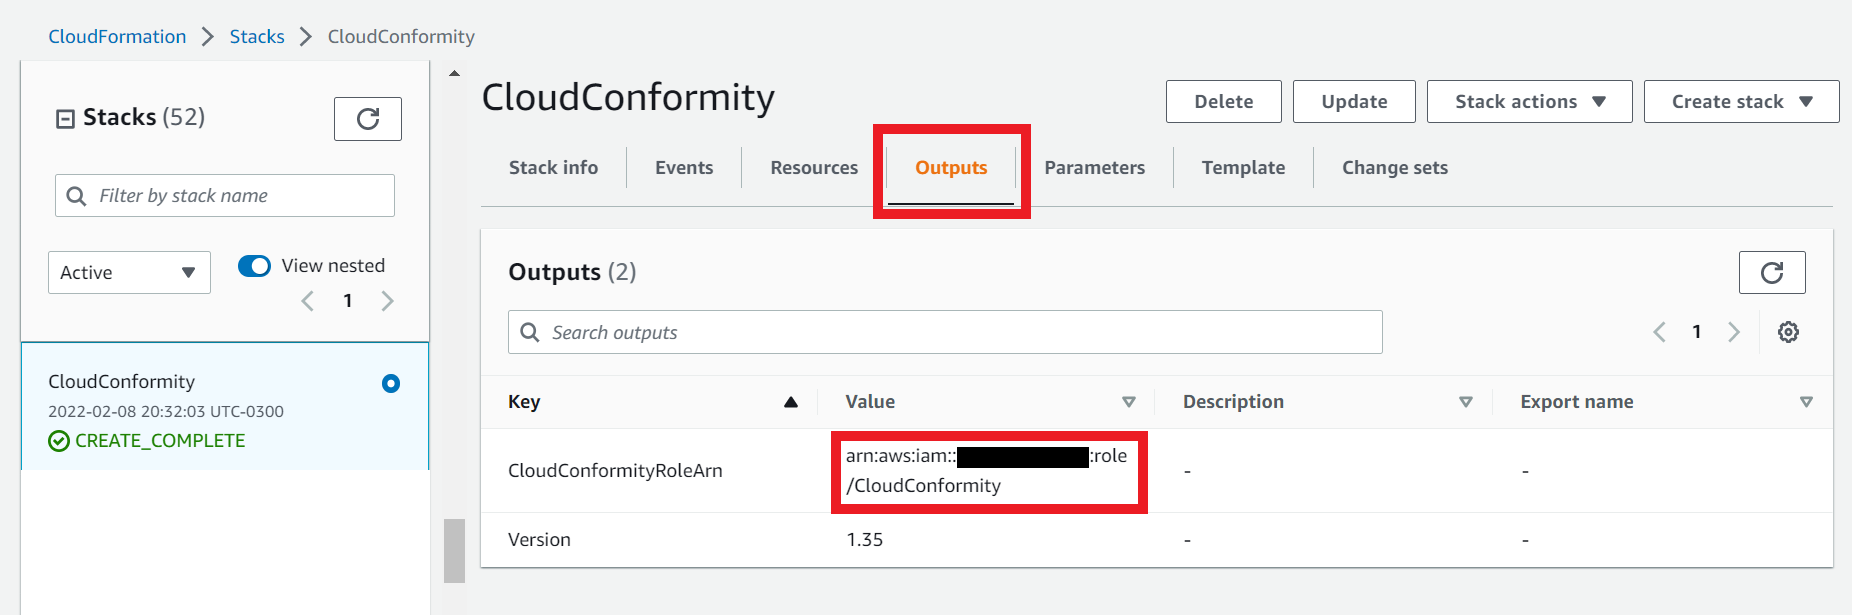
Task: Switch to the Template tab
Action: click(x=1243, y=168)
